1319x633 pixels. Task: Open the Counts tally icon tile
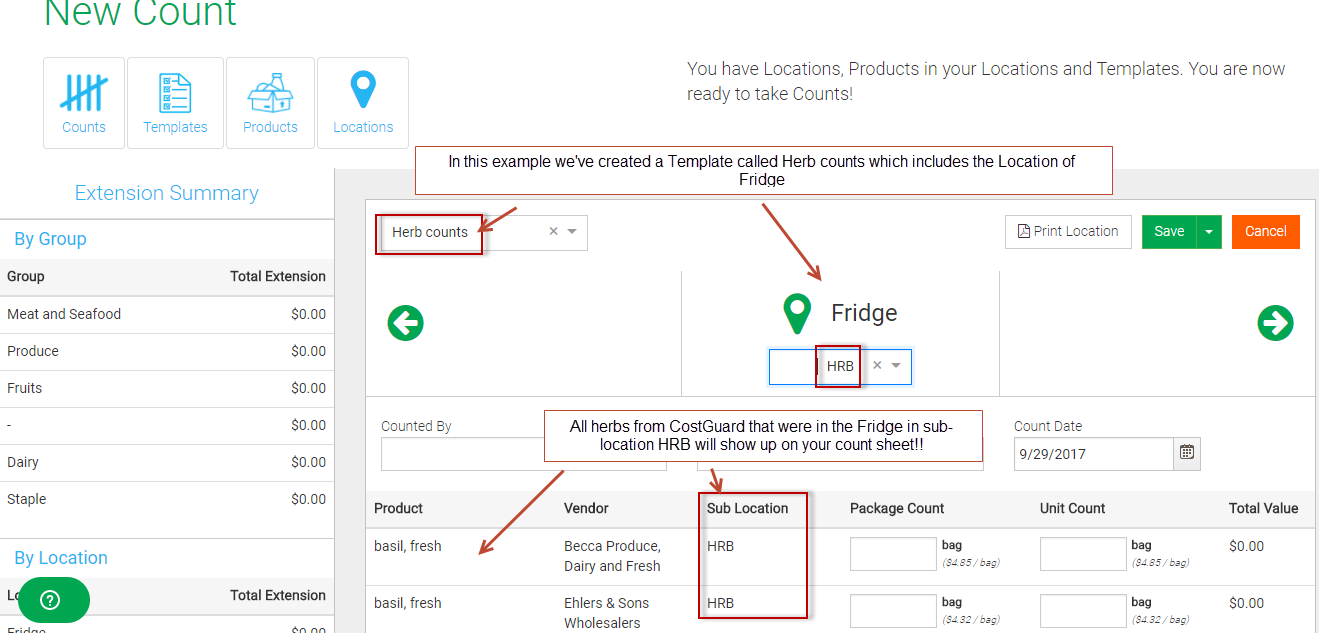point(84,103)
